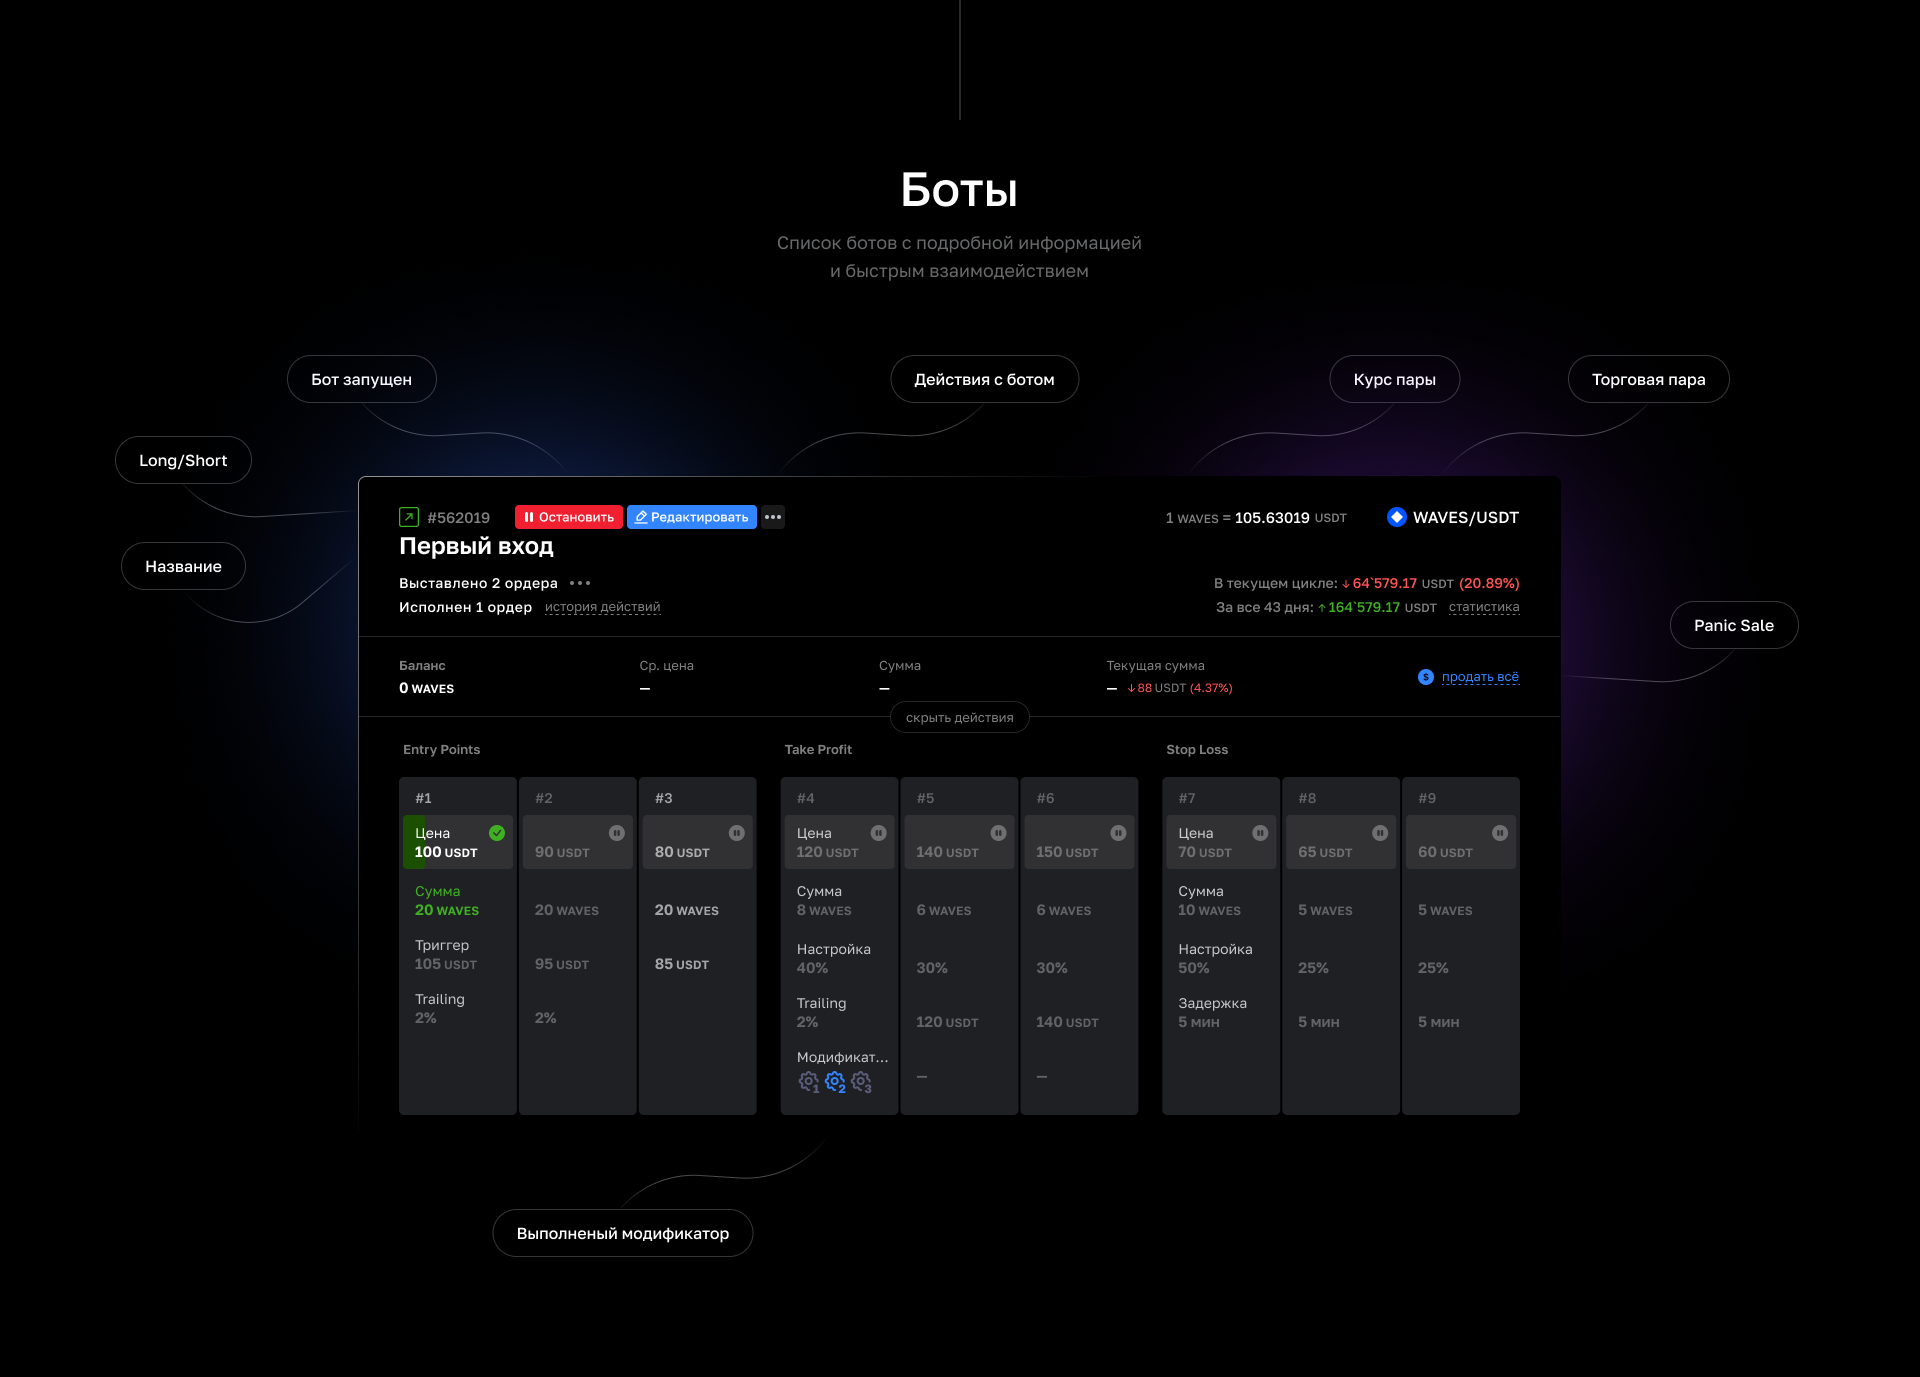Screen dimensions: 1920x1377
Task: Expand orders dots next to «Выставлено 2 ордера»
Action: (x=580, y=583)
